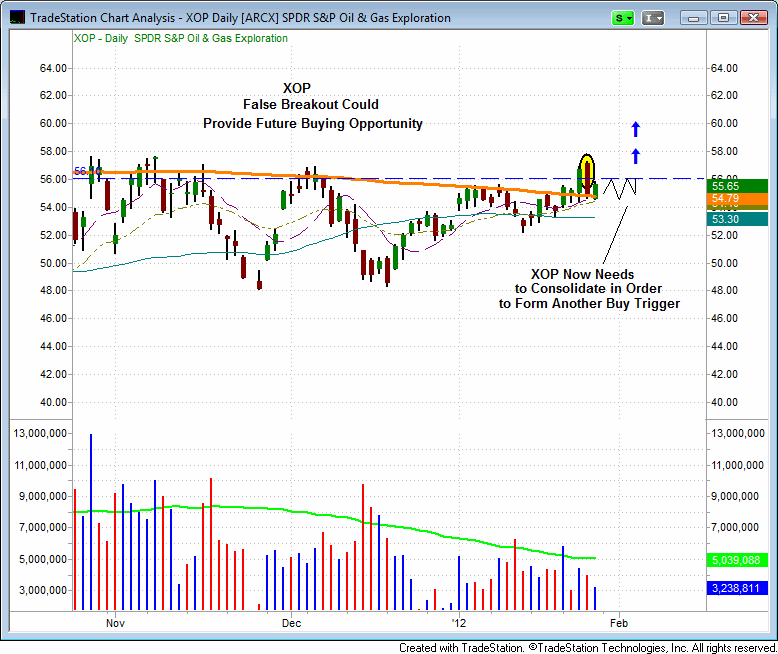Screen dimensions: 778x654
Task: Click 'Provide Future Buying Opportunity' text
Action: click(313, 124)
